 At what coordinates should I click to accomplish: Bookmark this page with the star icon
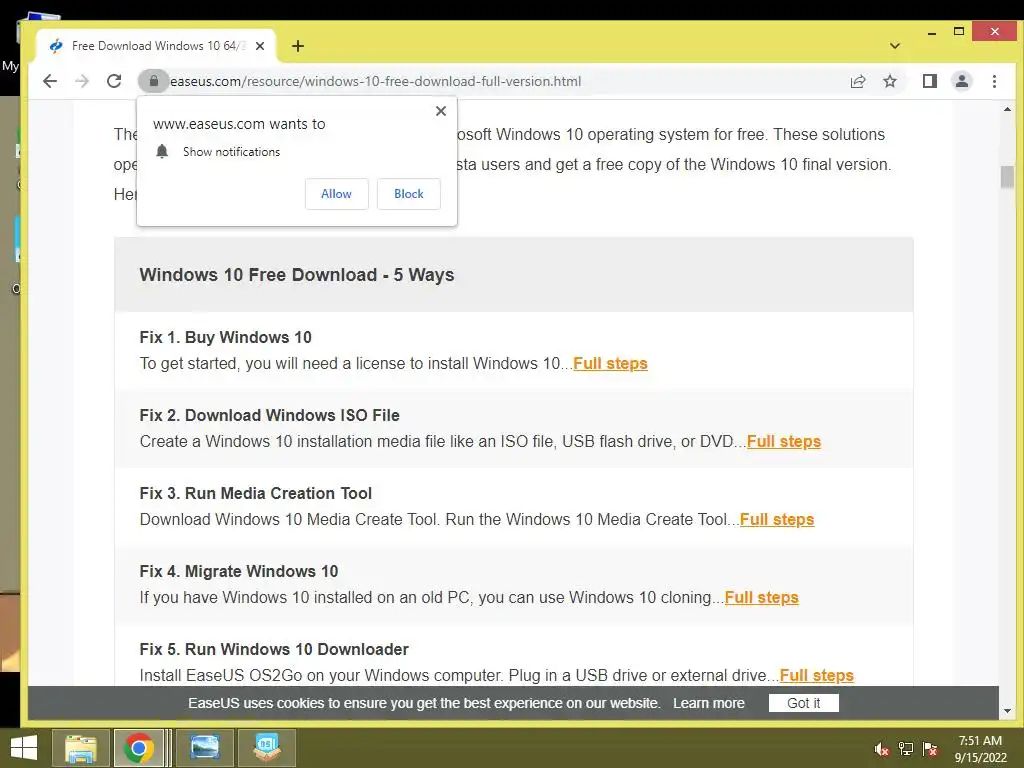pyautogui.click(x=889, y=81)
